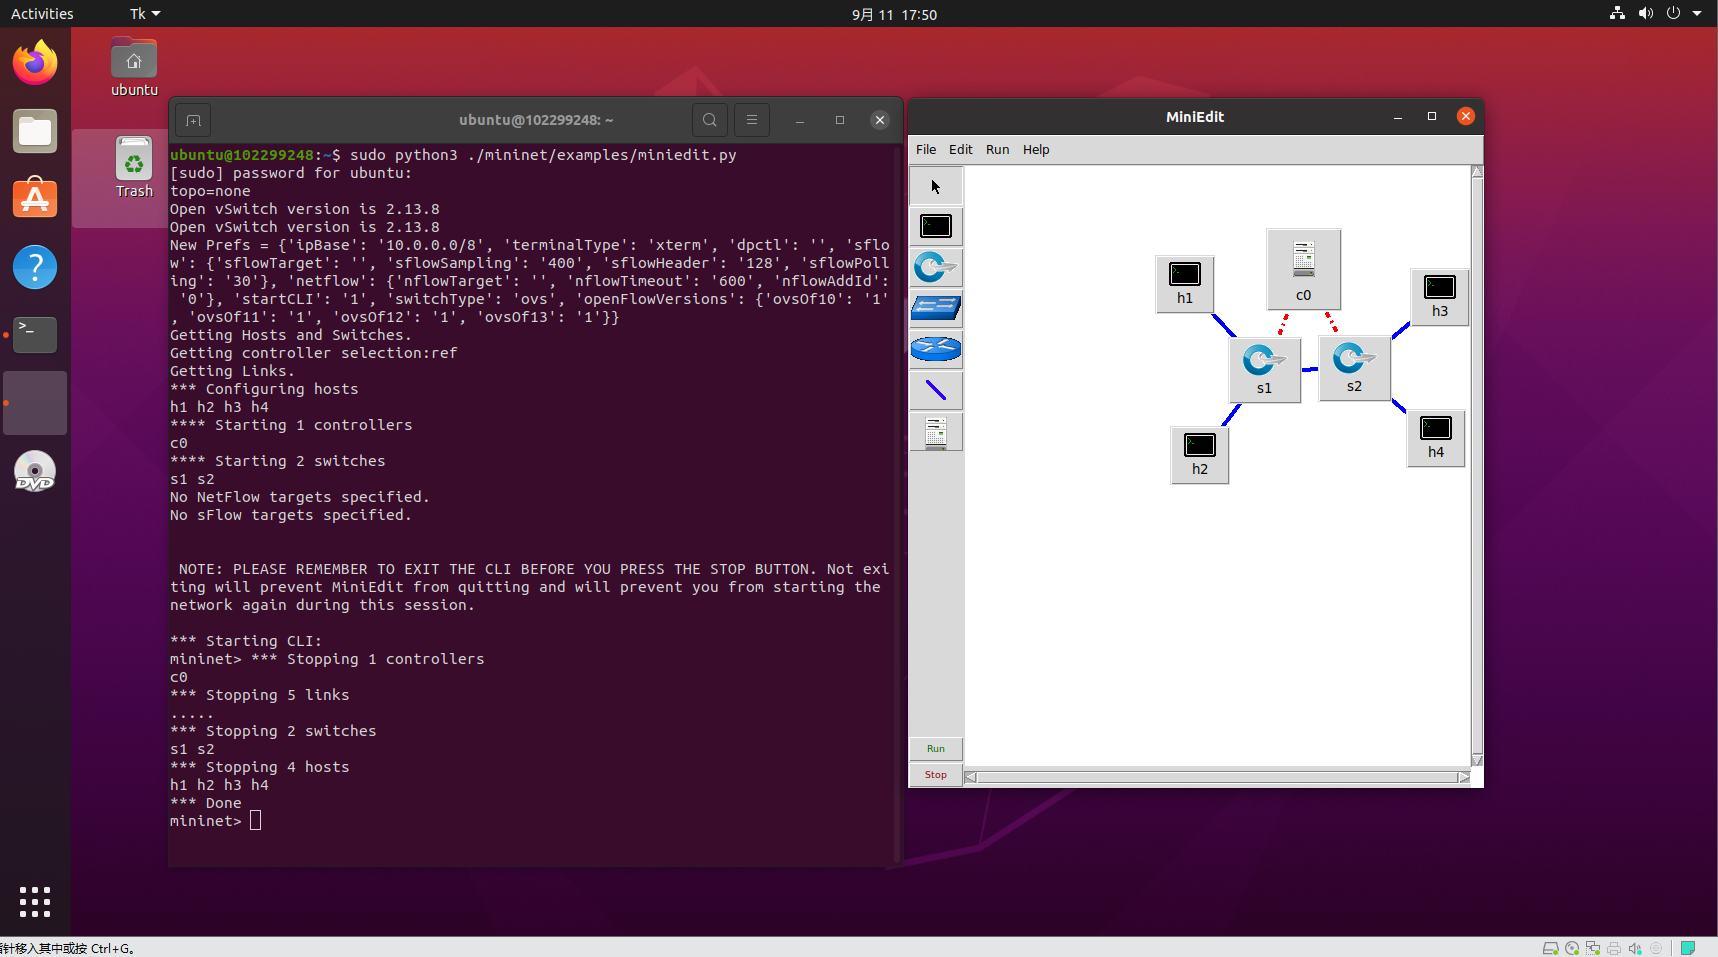
Task: Open the clock and calendar panel
Action: 894,14
